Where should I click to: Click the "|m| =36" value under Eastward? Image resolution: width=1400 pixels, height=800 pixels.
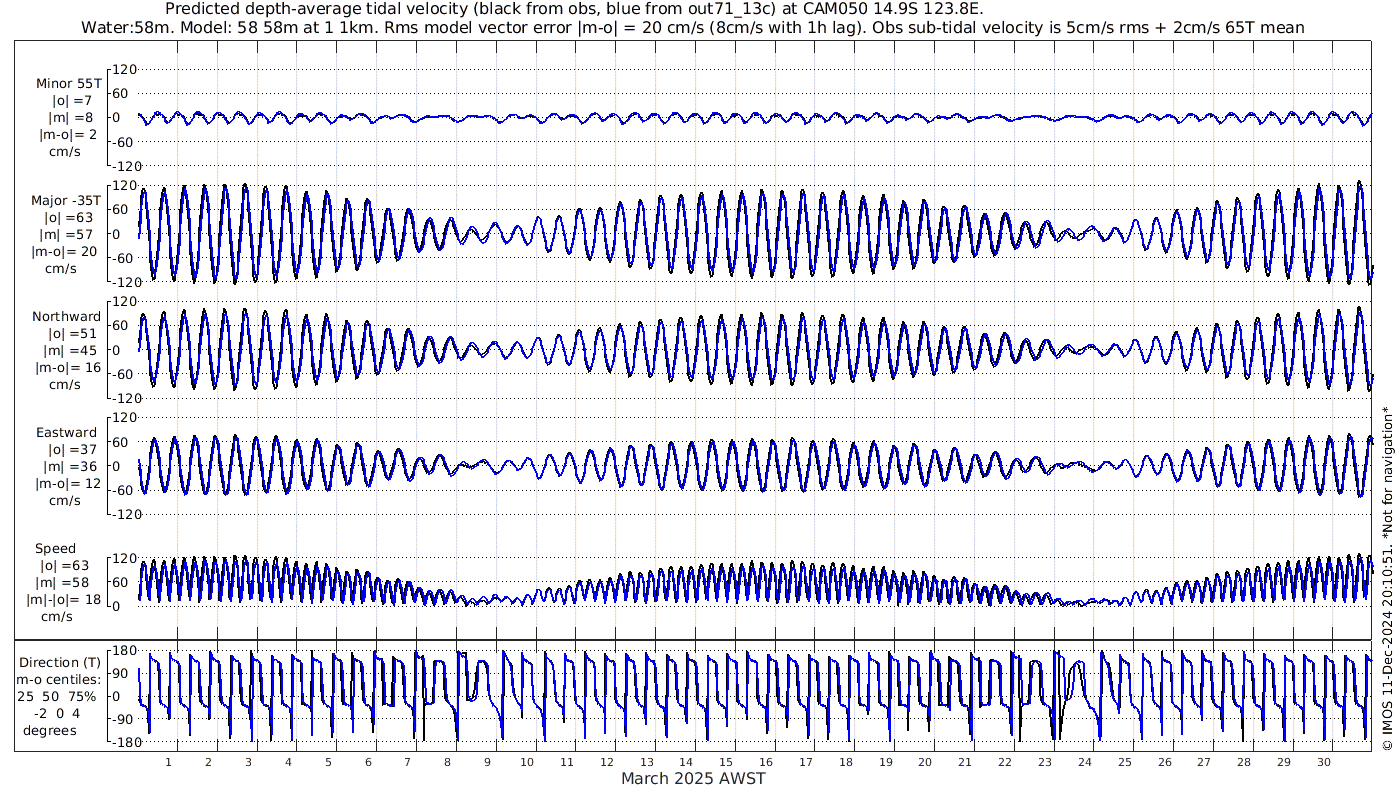pyautogui.click(x=68, y=466)
